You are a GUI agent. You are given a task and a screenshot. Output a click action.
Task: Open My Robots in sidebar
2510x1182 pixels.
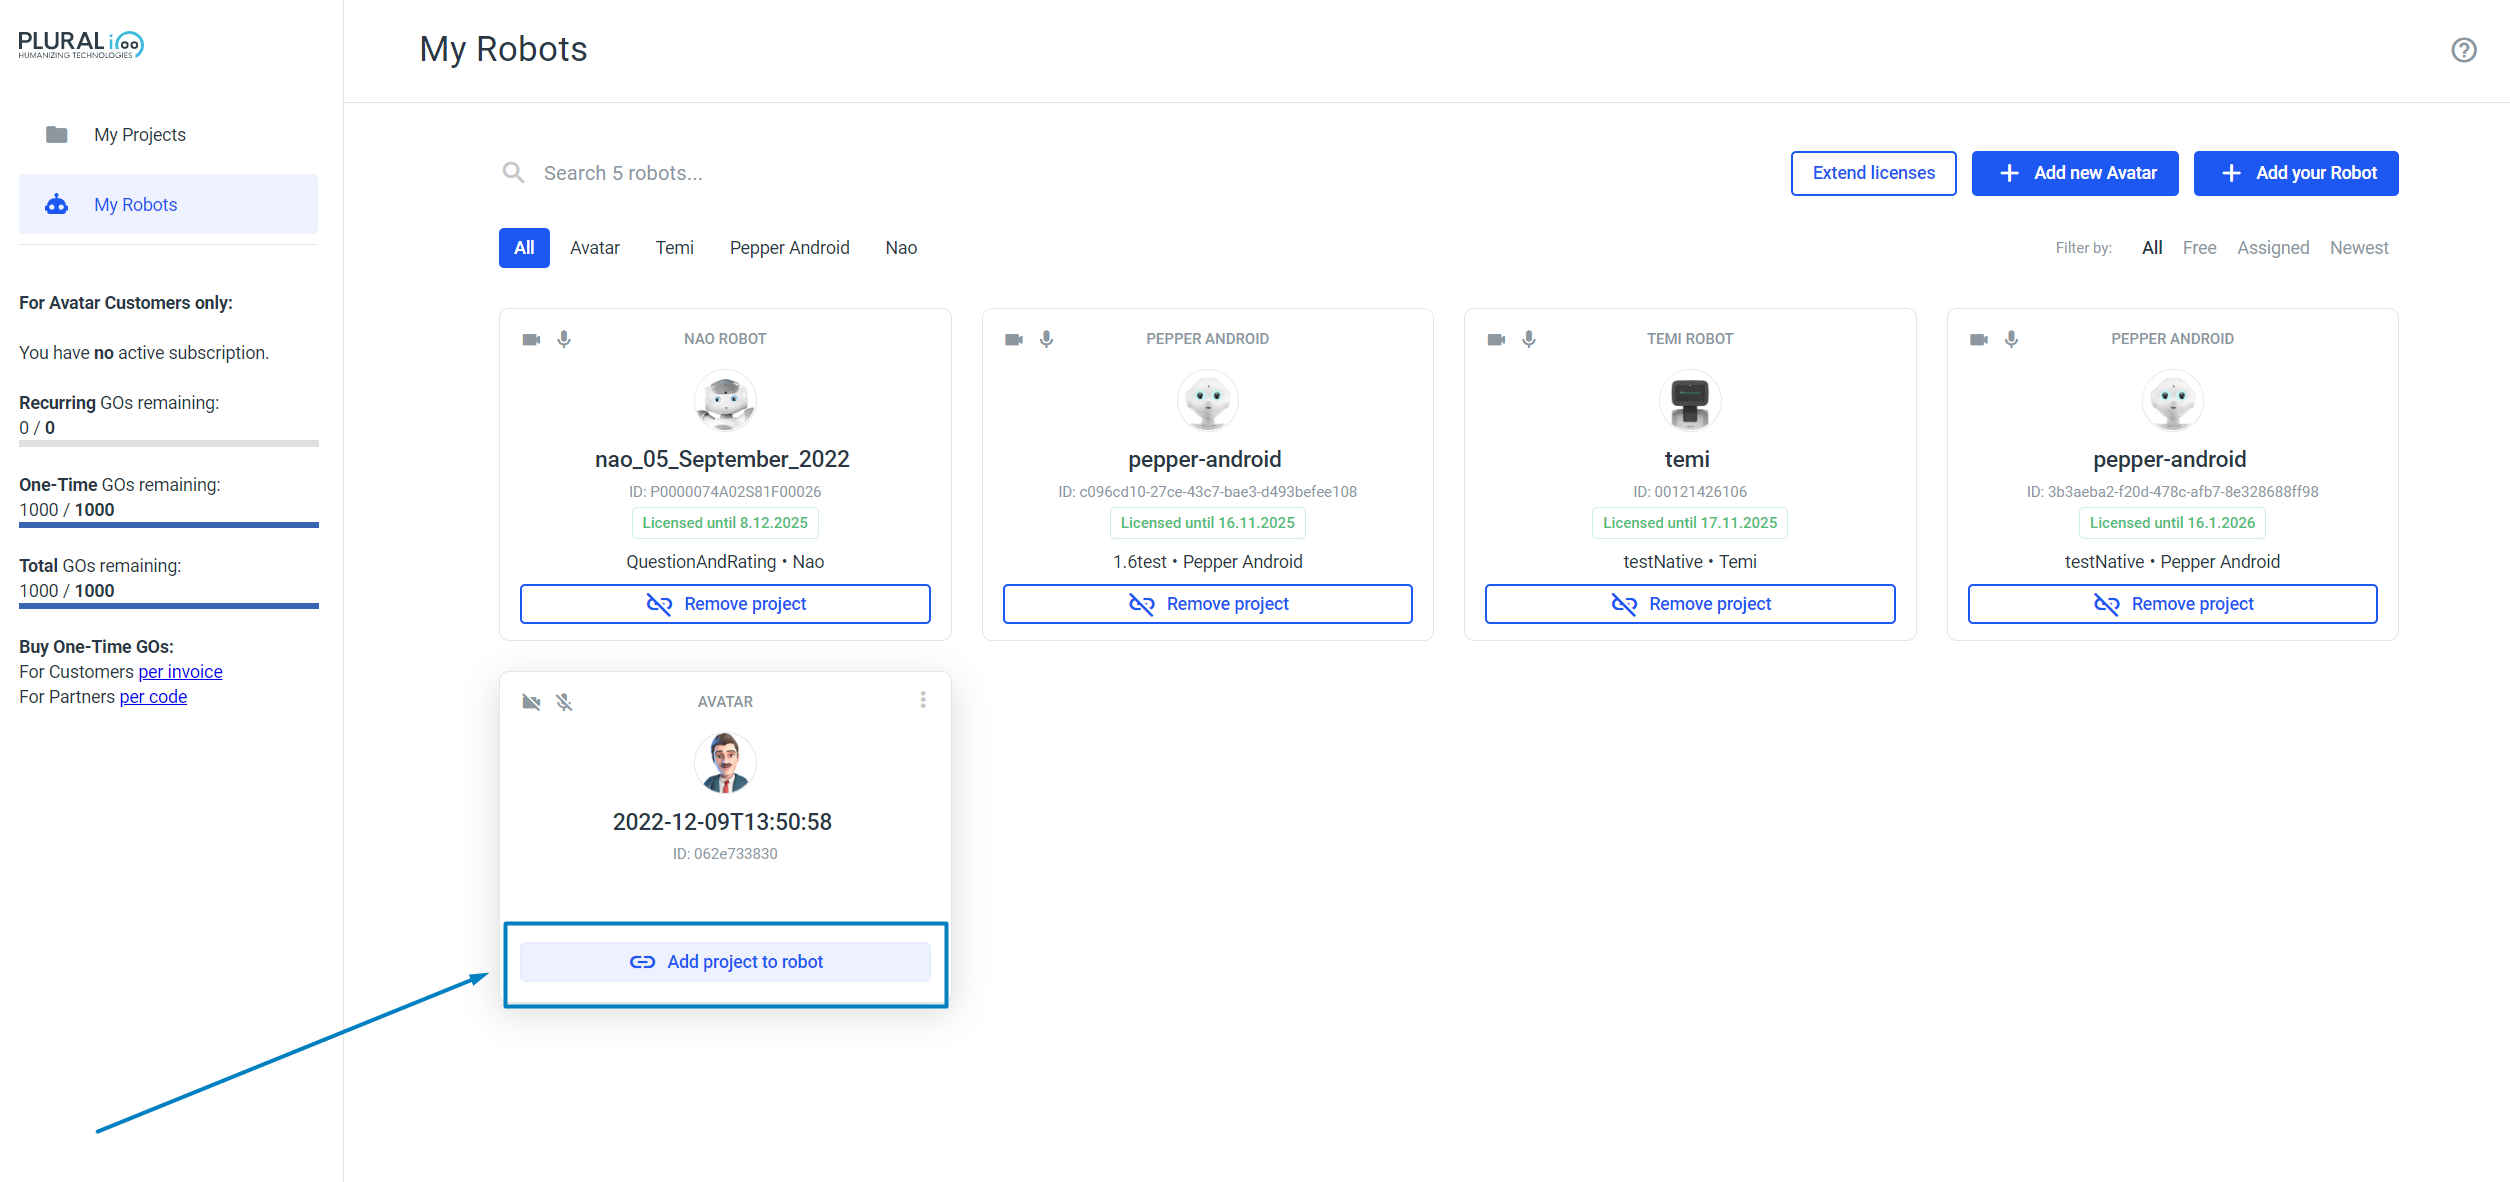pyautogui.click(x=168, y=204)
